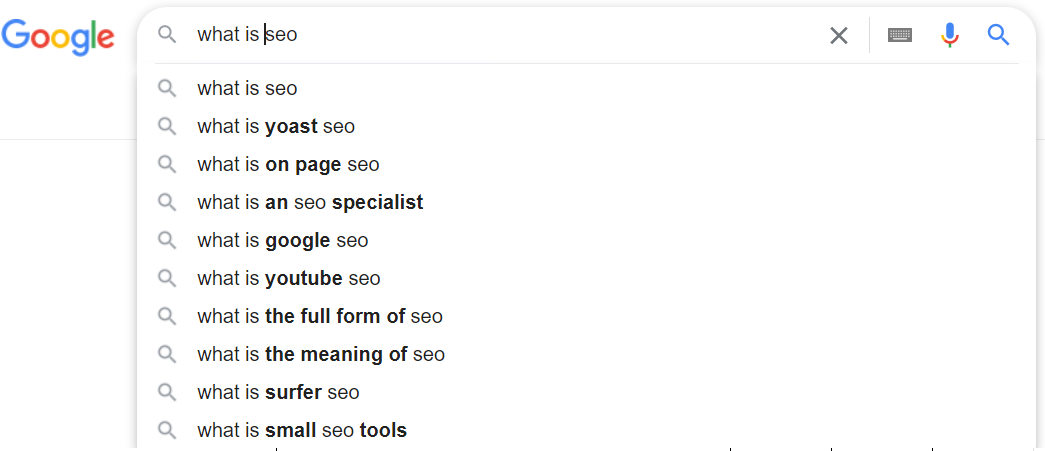Choose "what is the meaning of seo"
This screenshot has width=1045, height=451.
[x=320, y=354]
